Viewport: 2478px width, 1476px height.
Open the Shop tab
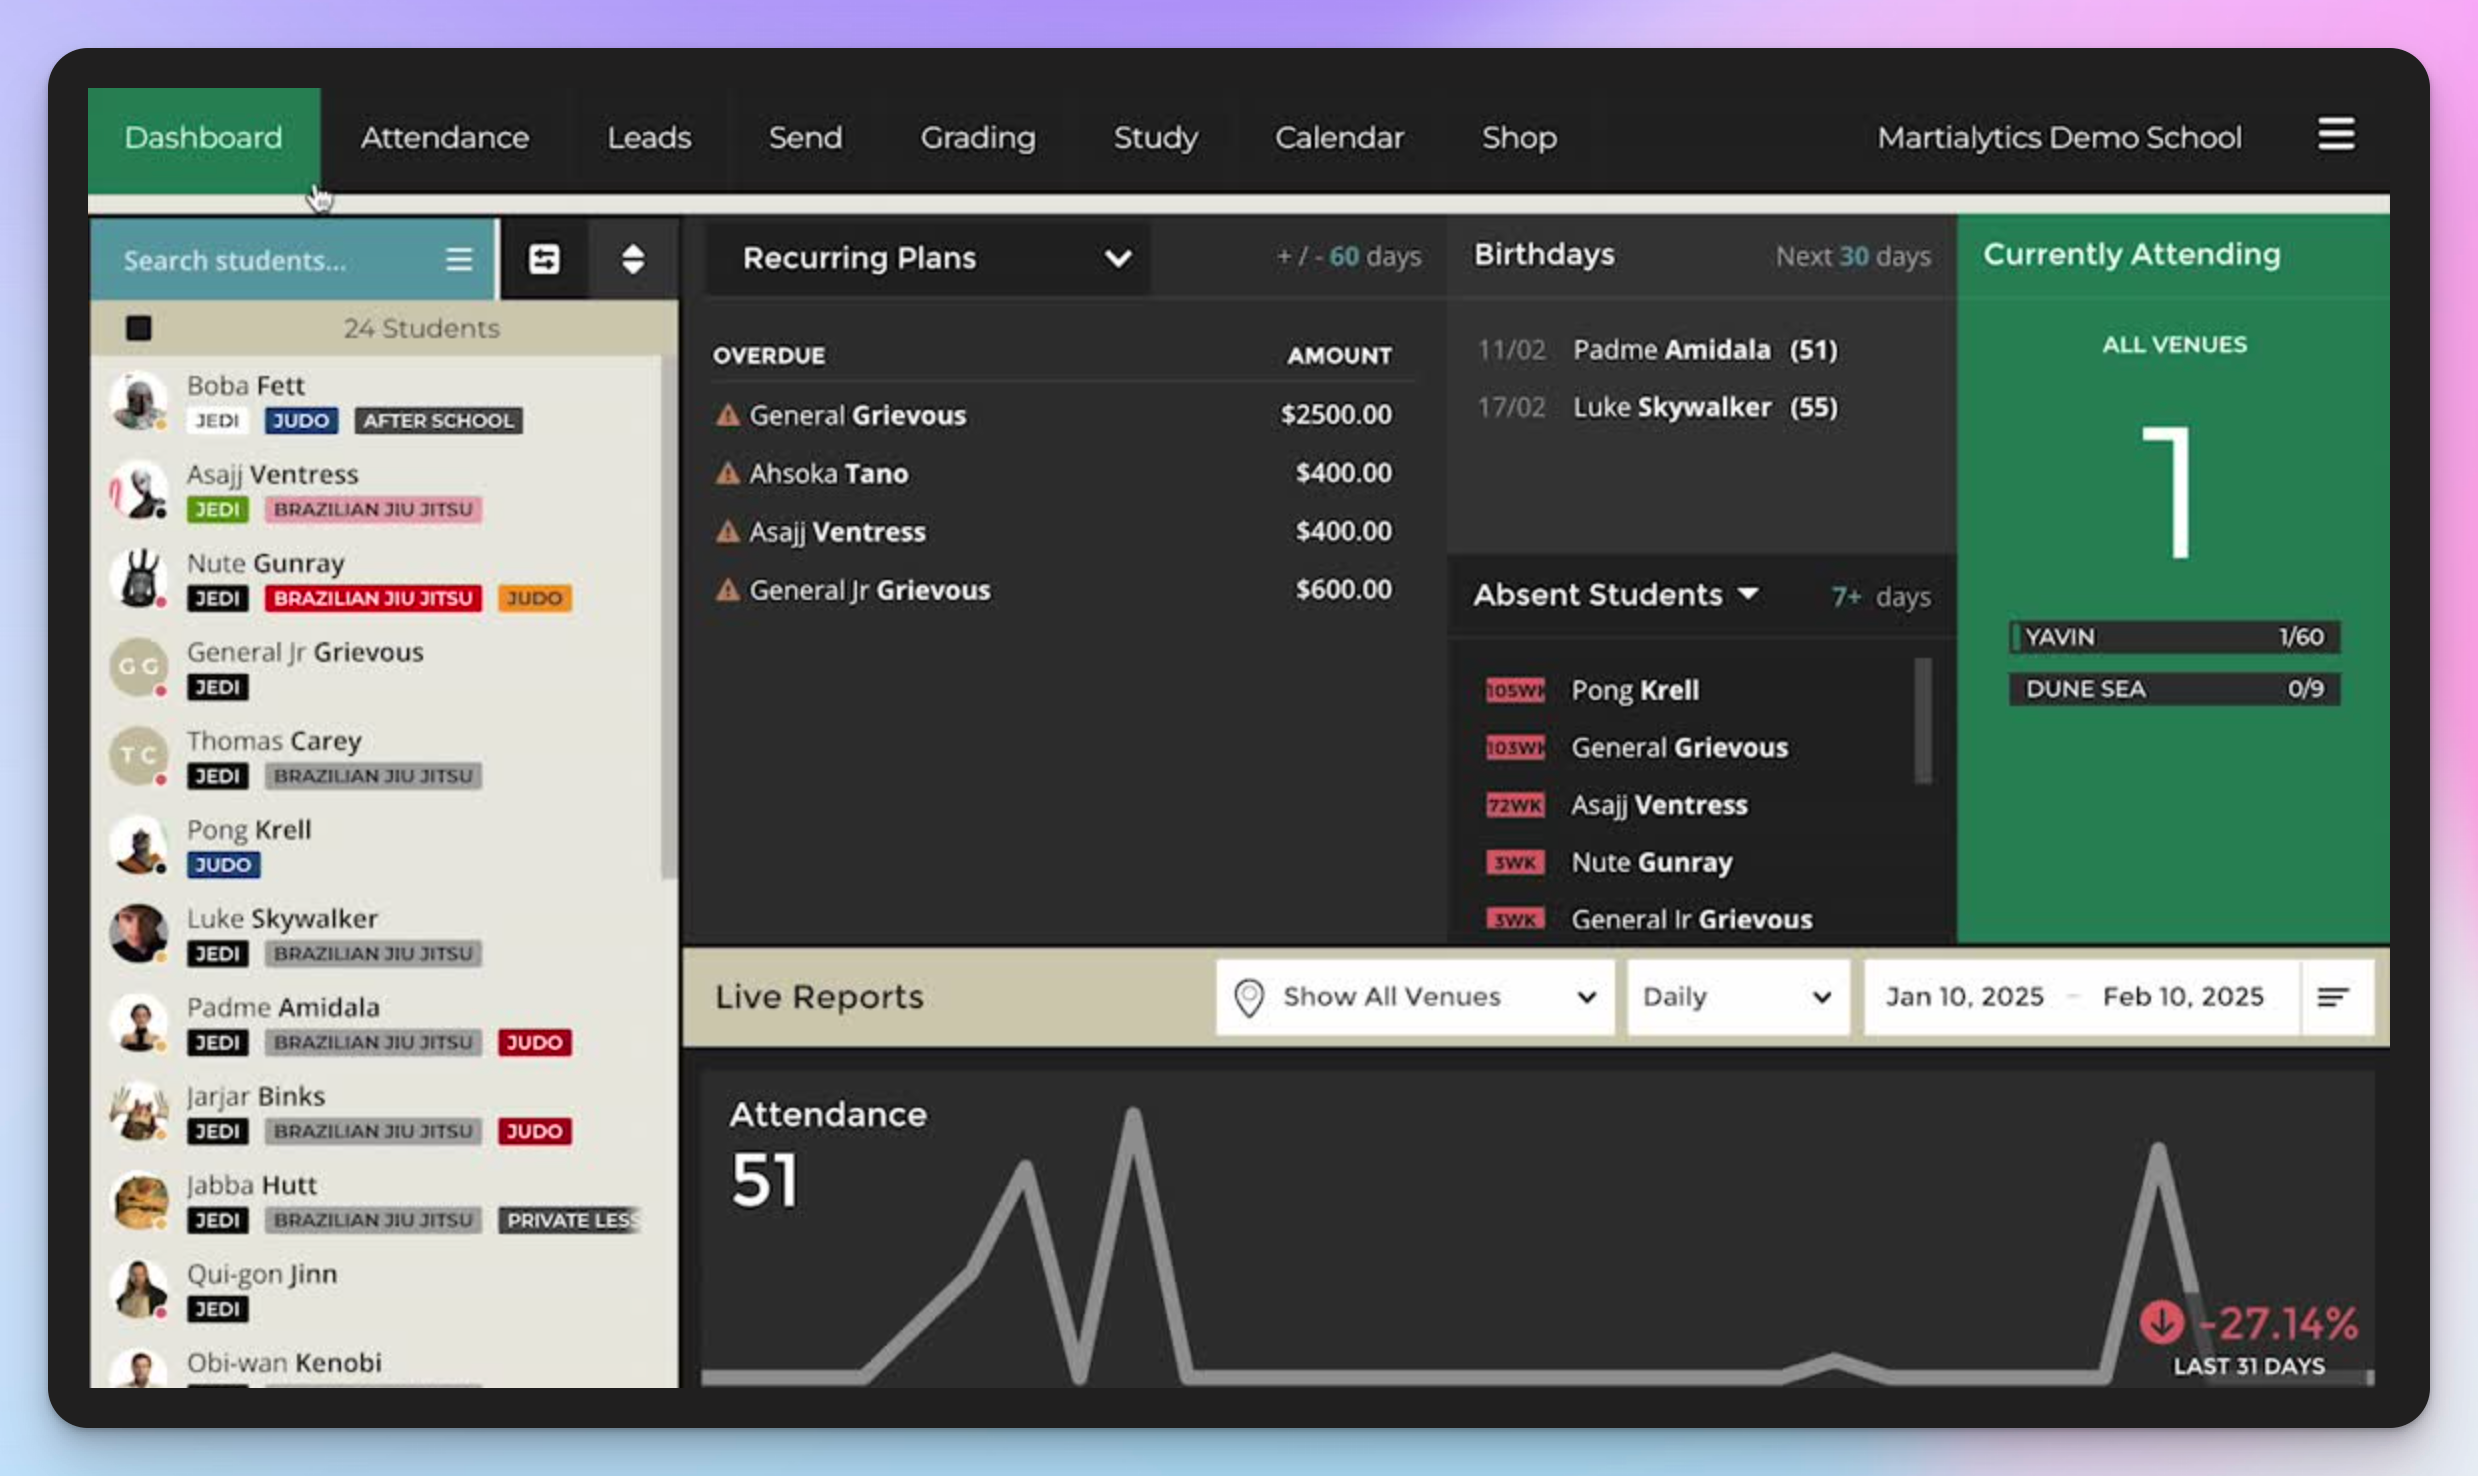[1519, 138]
